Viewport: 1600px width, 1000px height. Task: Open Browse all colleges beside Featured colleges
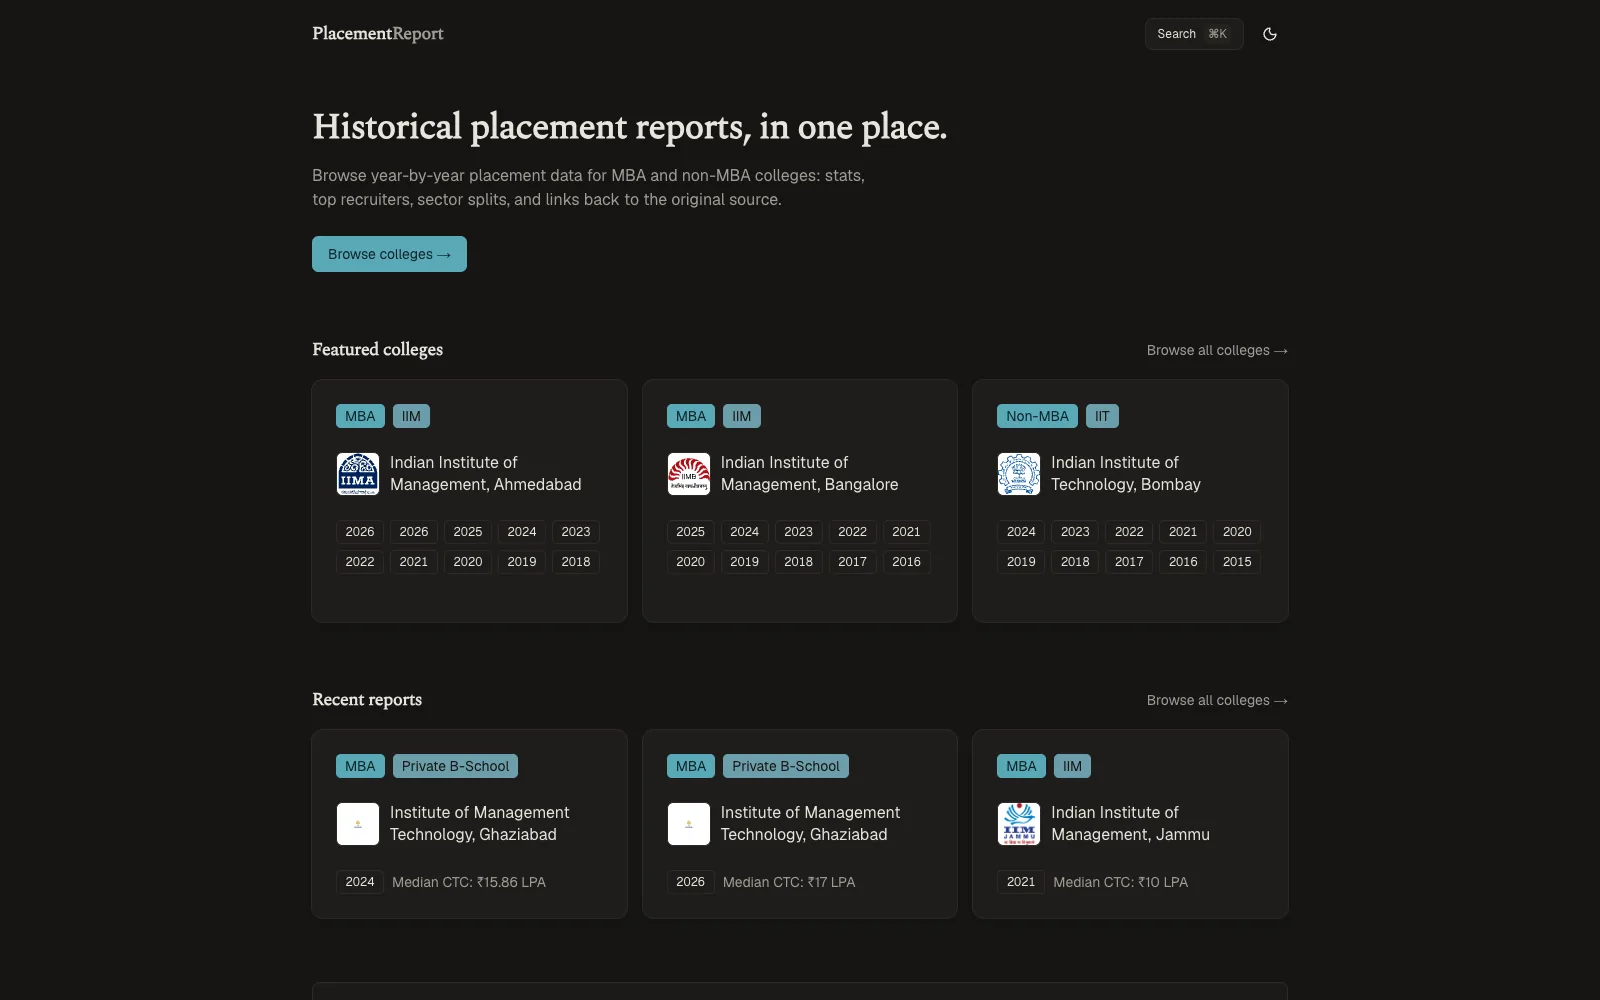(1217, 350)
